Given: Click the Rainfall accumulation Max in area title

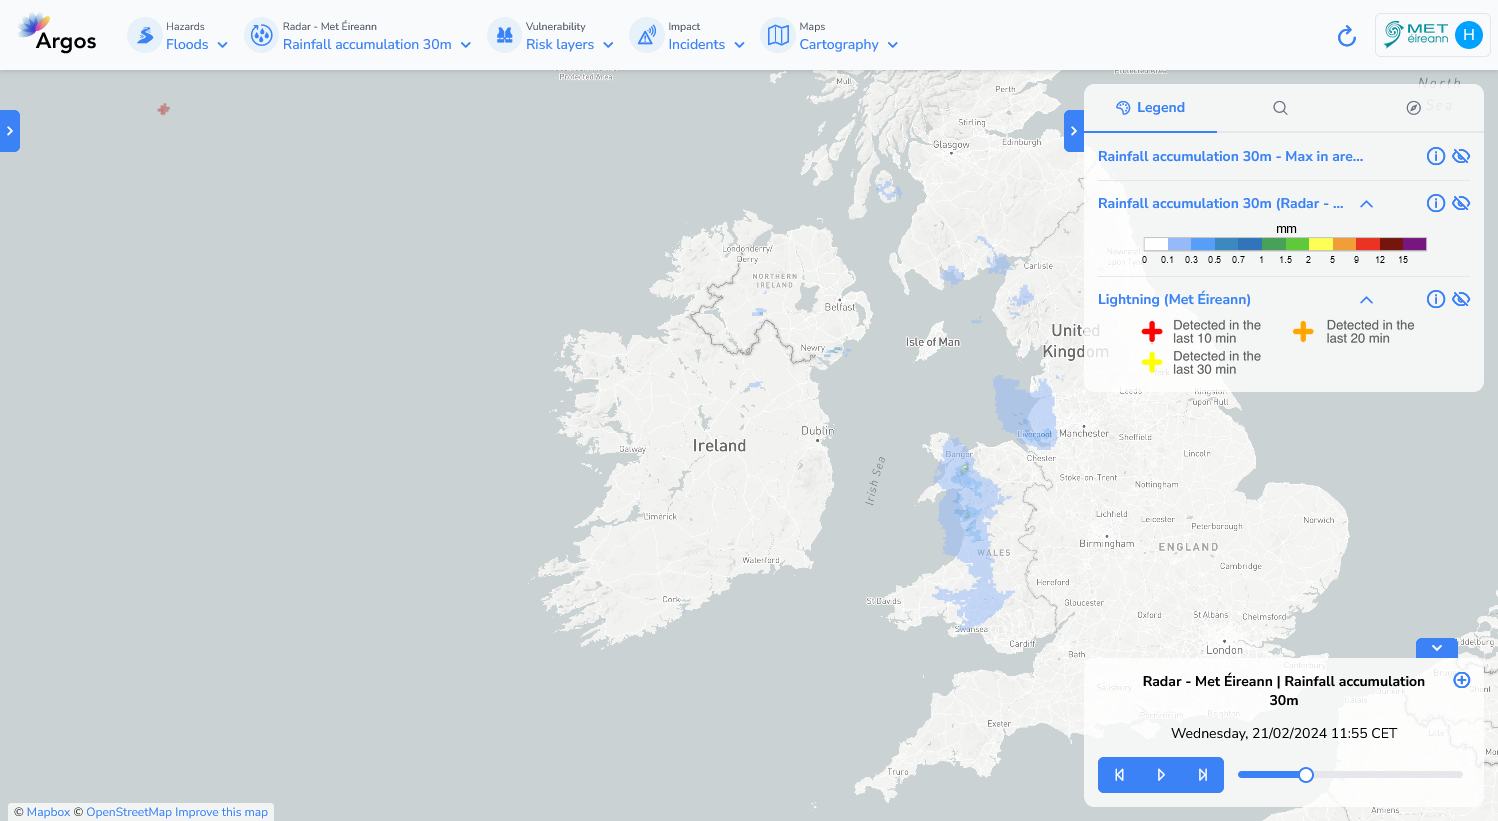Looking at the screenshot, I should 1230,156.
